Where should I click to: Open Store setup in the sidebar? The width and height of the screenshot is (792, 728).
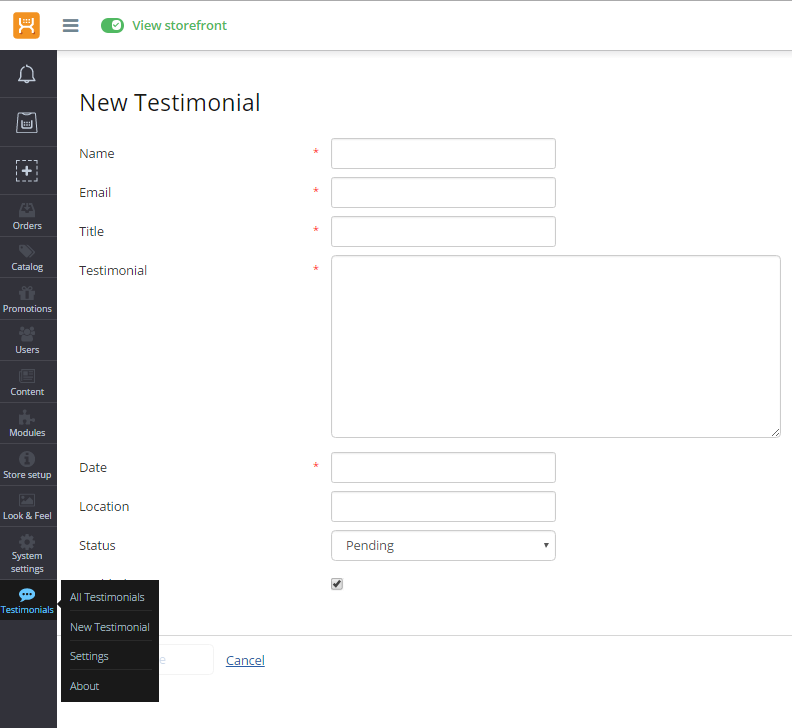(x=27, y=465)
